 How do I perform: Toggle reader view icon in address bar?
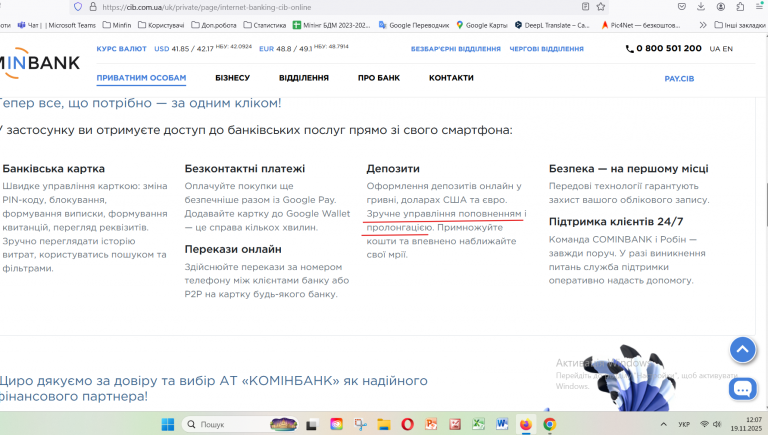(x=585, y=6)
